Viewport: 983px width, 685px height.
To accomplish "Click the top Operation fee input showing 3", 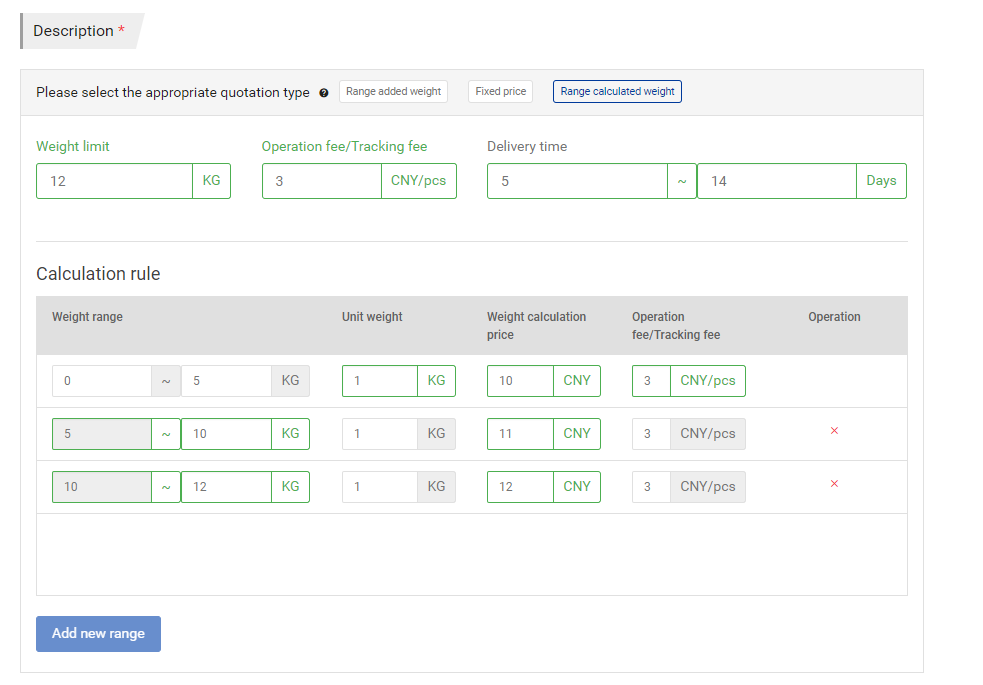I will [321, 182].
